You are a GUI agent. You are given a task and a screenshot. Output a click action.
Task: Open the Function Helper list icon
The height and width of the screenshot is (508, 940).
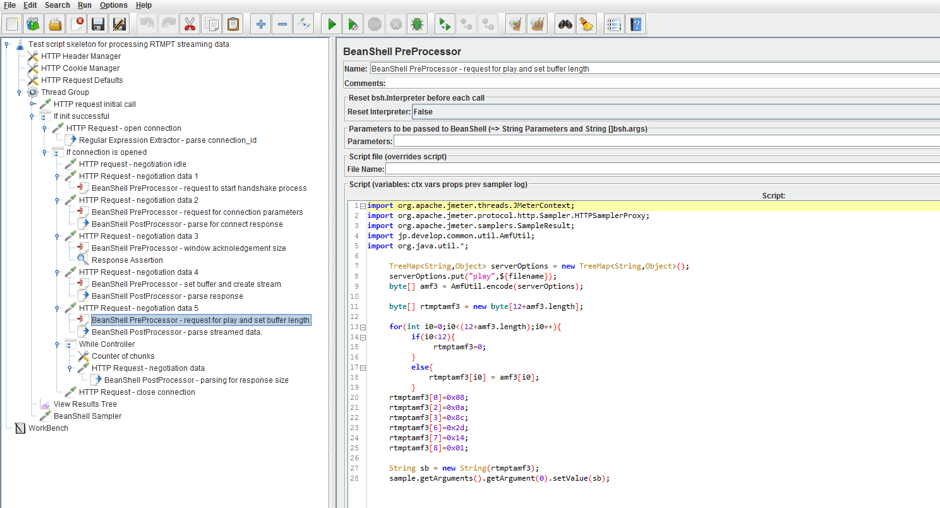(614, 25)
